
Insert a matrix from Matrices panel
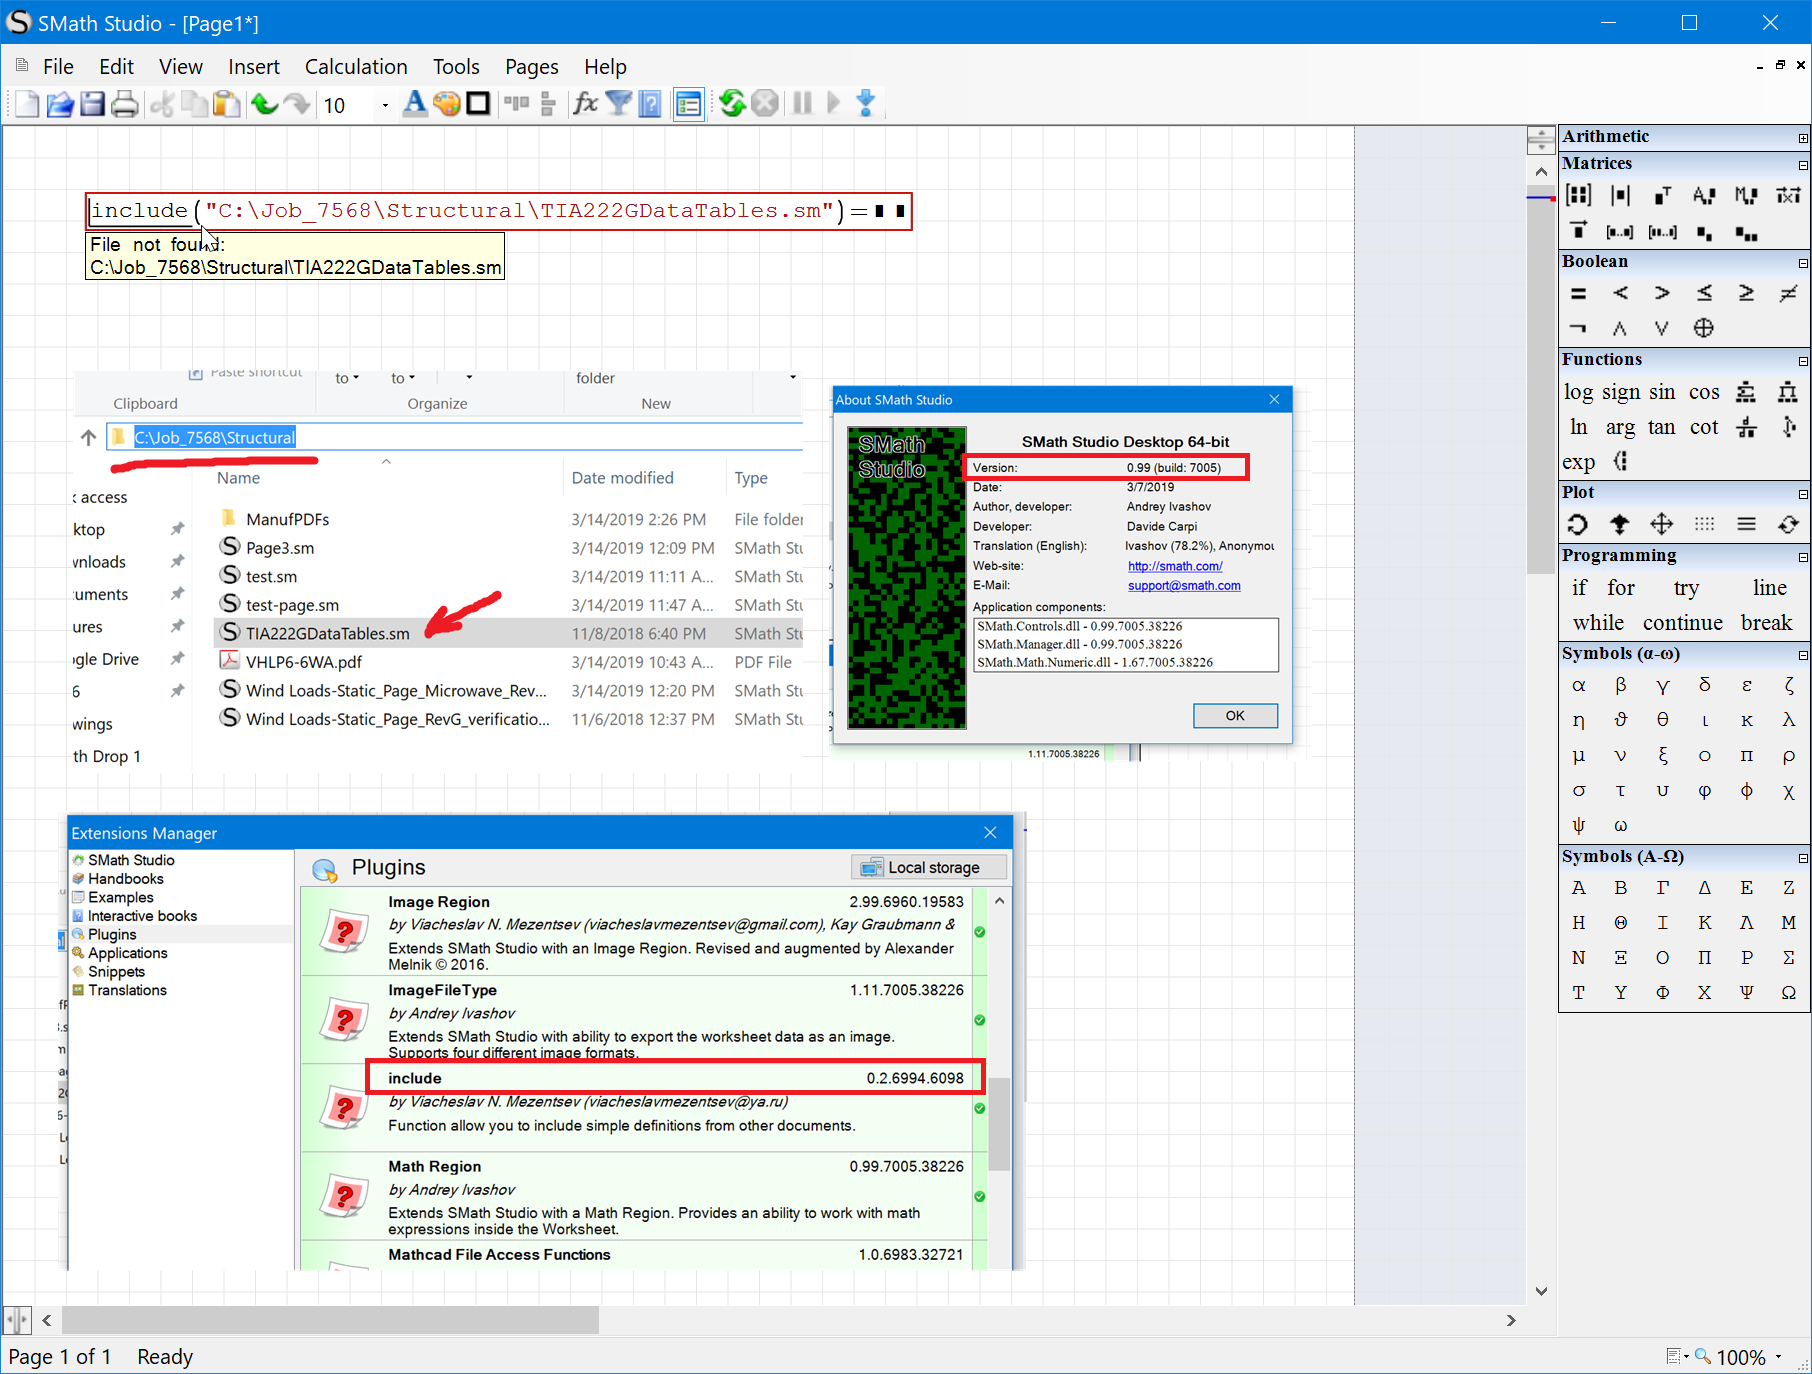1578,196
